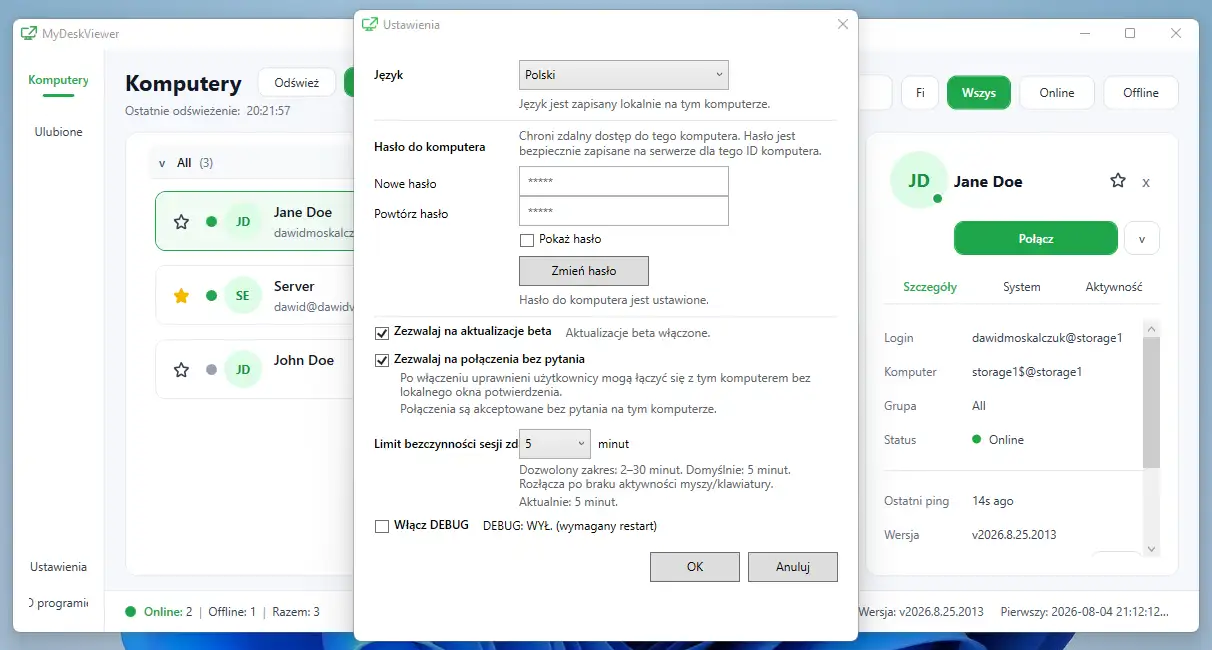Screen dimensions: 1212x650
Task: Click the JD avatar in John Doe row
Action: 243,370
